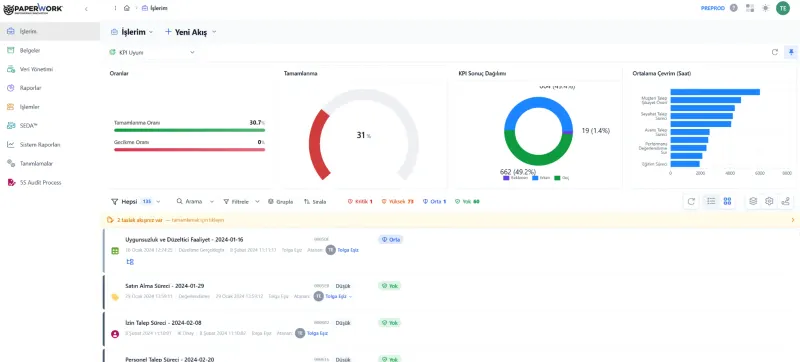The width and height of the screenshot is (800, 362).
Task: Open Personel Talep Süreci - 2024-02-20
Action: tap(169, 359)
